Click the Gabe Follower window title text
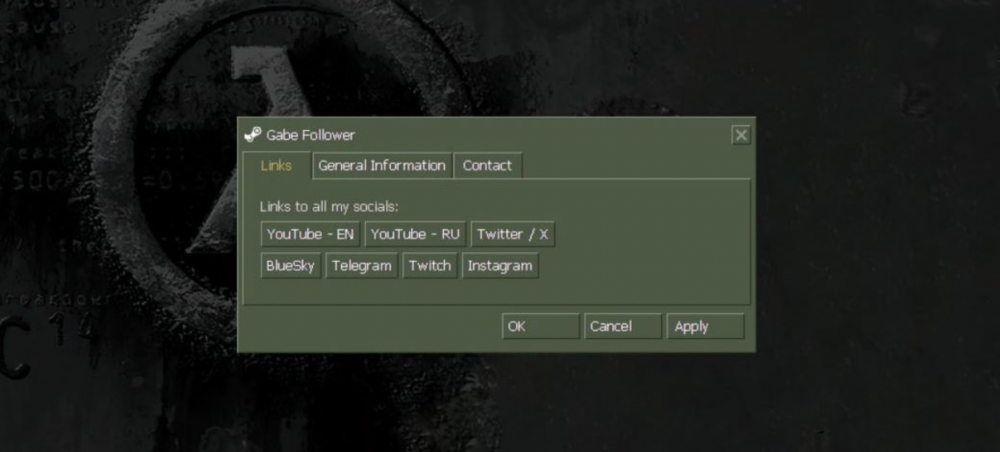 click(x=310, y=135)
